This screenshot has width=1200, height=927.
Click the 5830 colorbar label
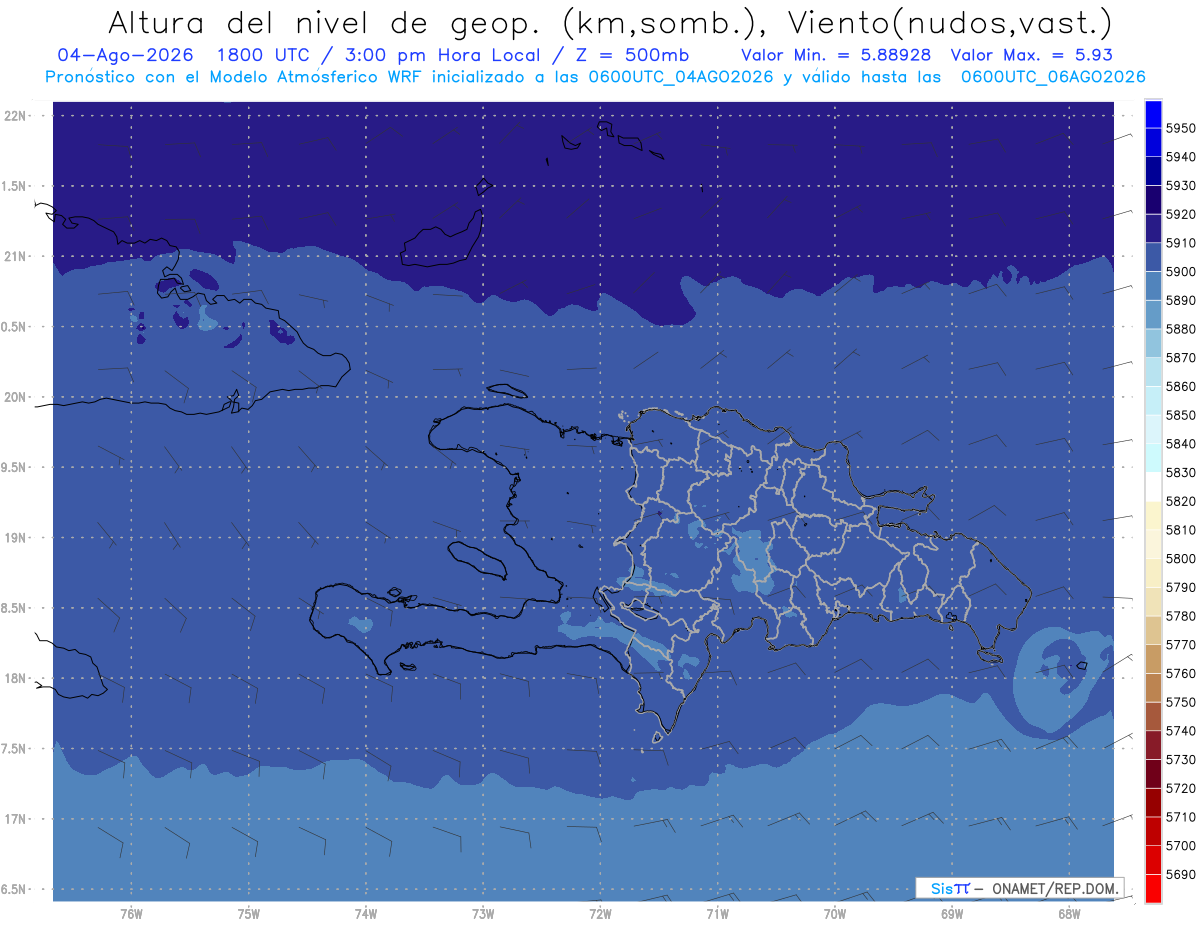coord(1181,473)
